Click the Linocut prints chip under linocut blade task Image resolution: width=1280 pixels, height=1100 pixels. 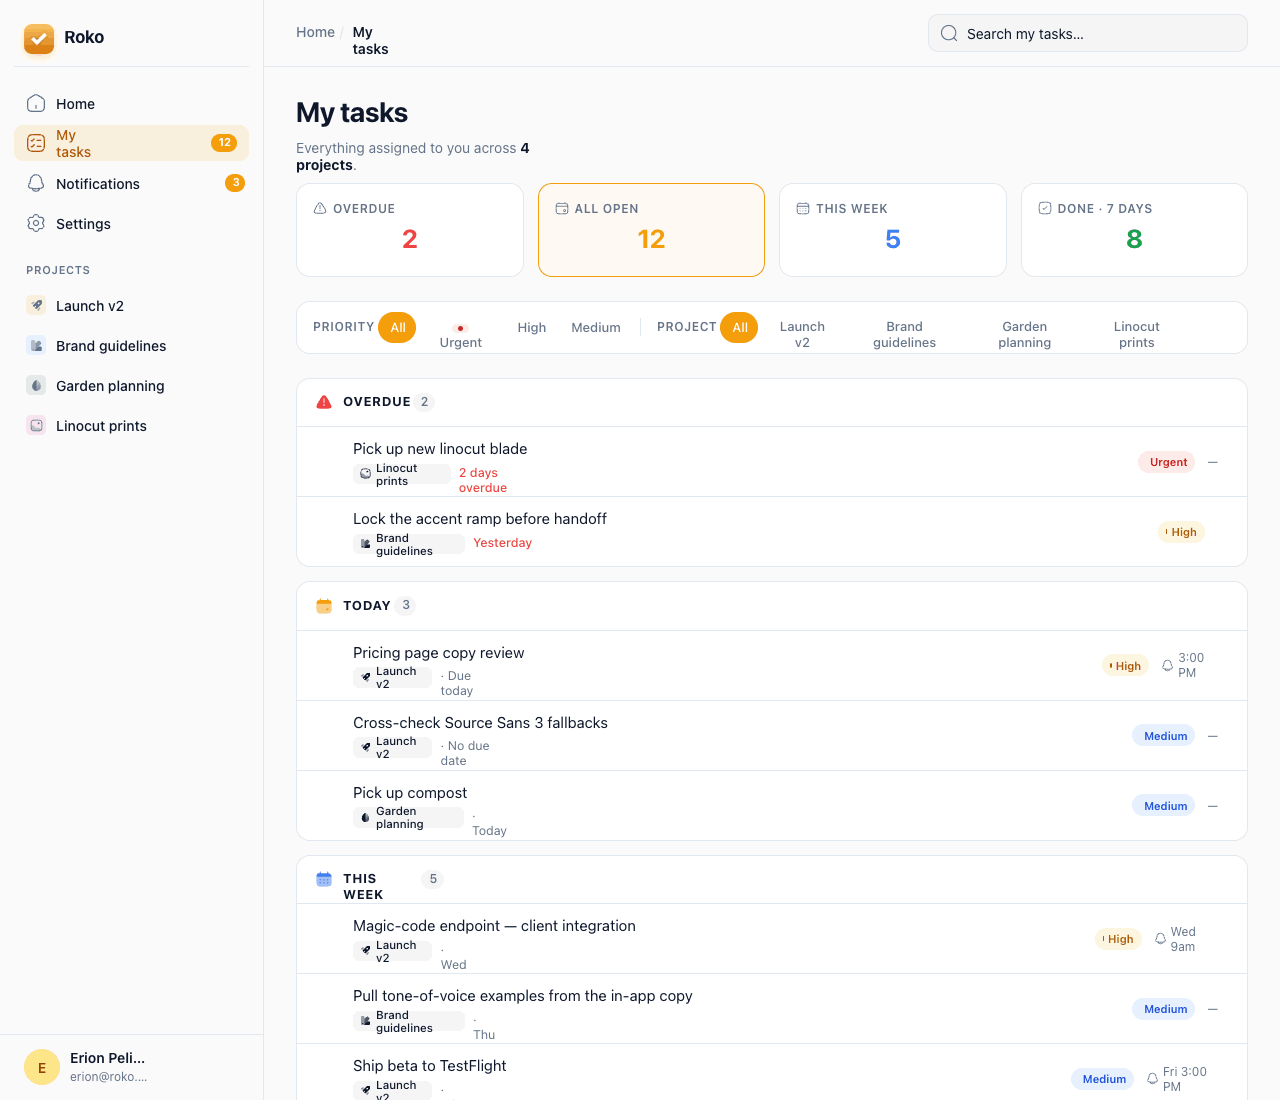click(x=402, y=474)
